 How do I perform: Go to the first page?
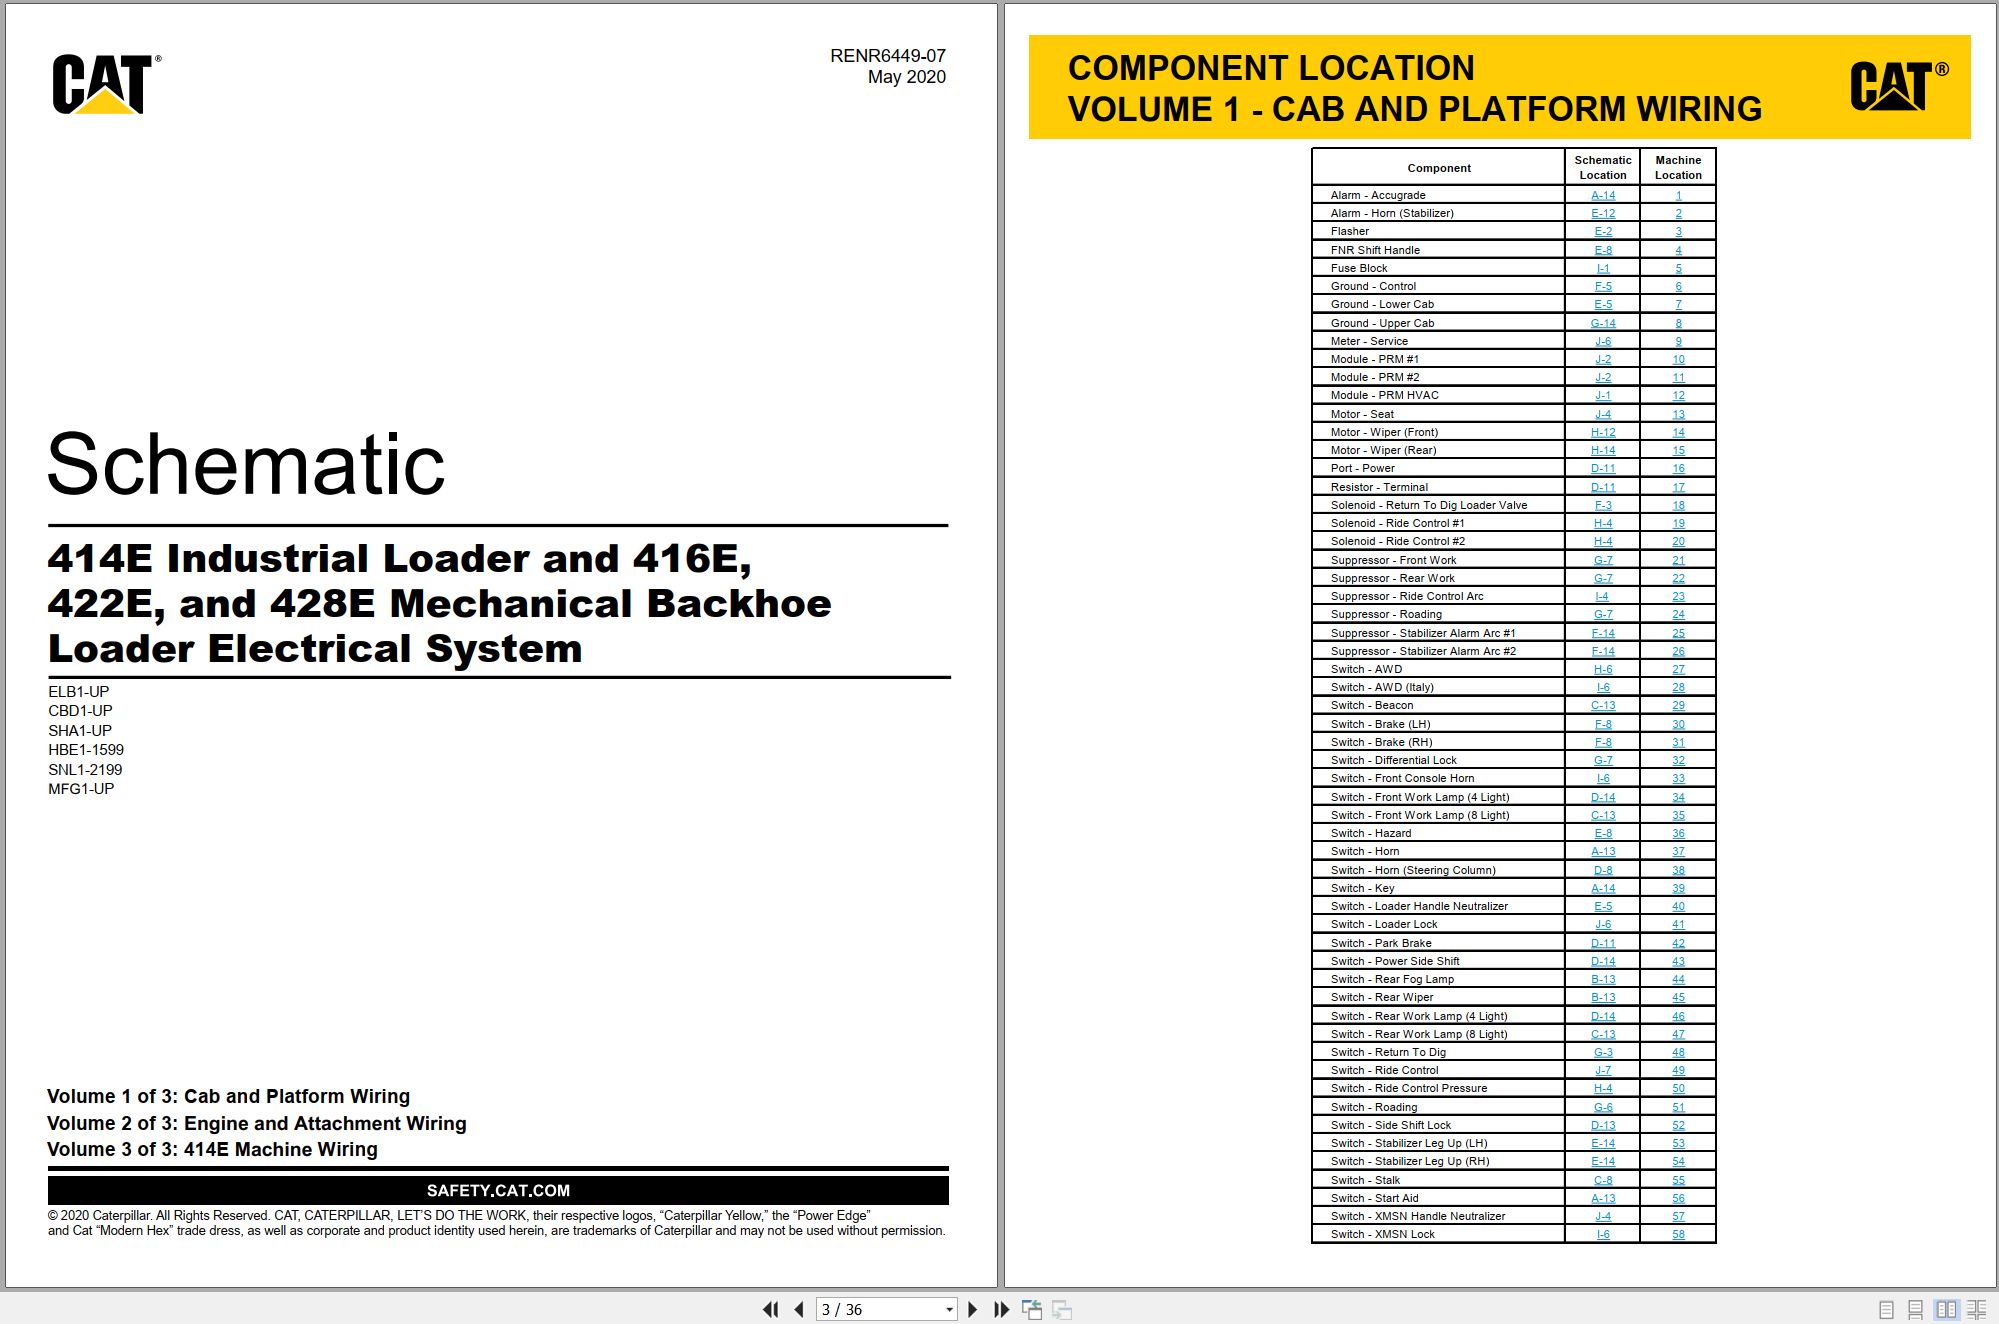[770, 1309]
